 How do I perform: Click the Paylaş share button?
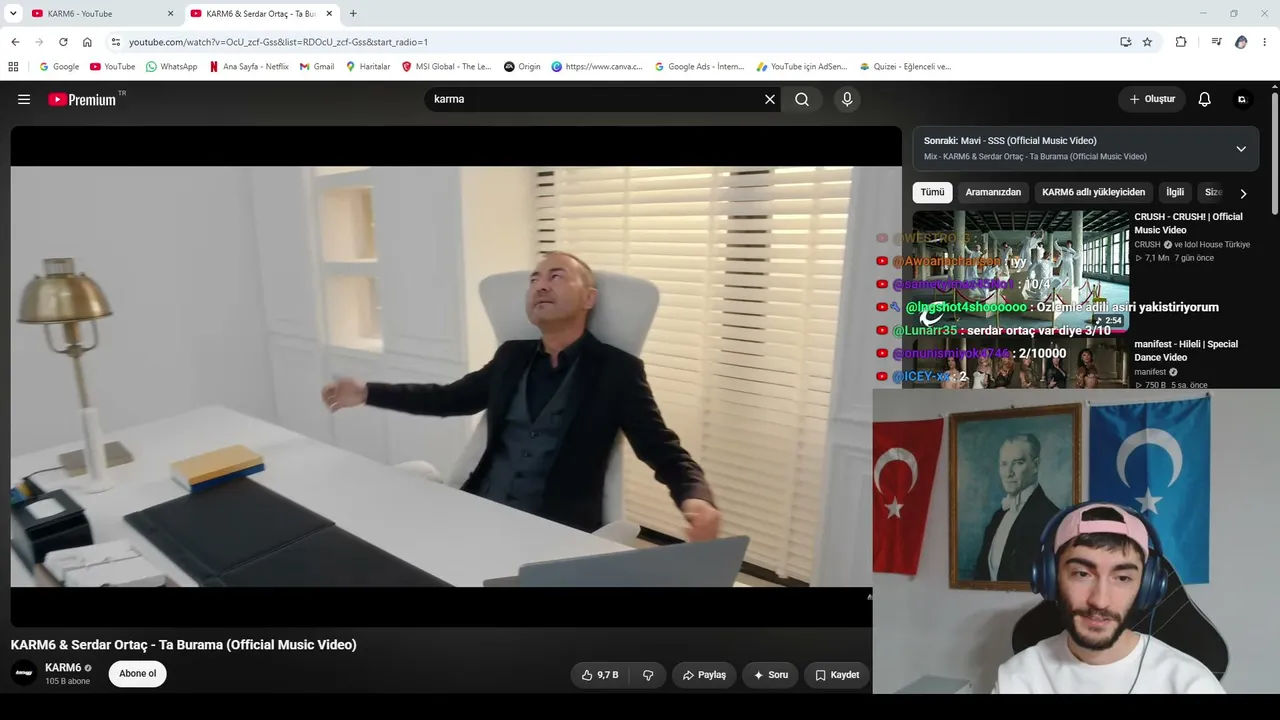pyautogui.click(x=704, y=675)
